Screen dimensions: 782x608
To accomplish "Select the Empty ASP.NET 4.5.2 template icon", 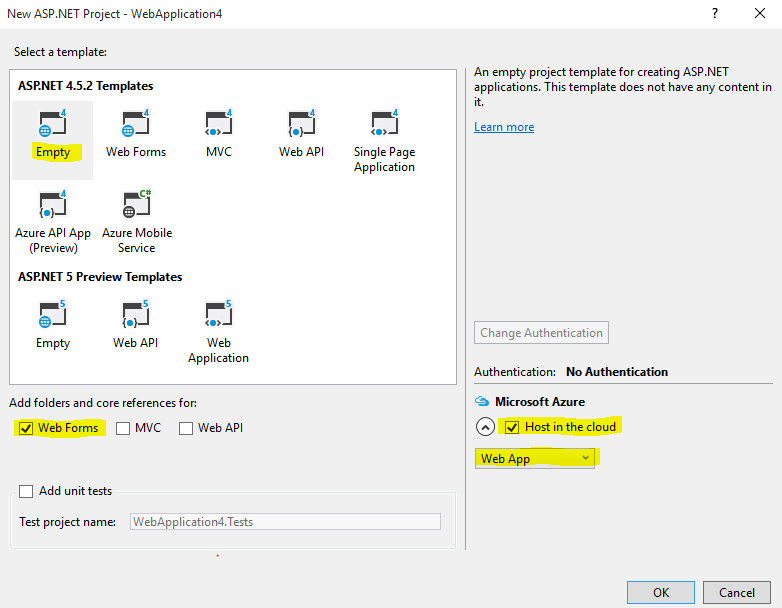I will [53, 125].
